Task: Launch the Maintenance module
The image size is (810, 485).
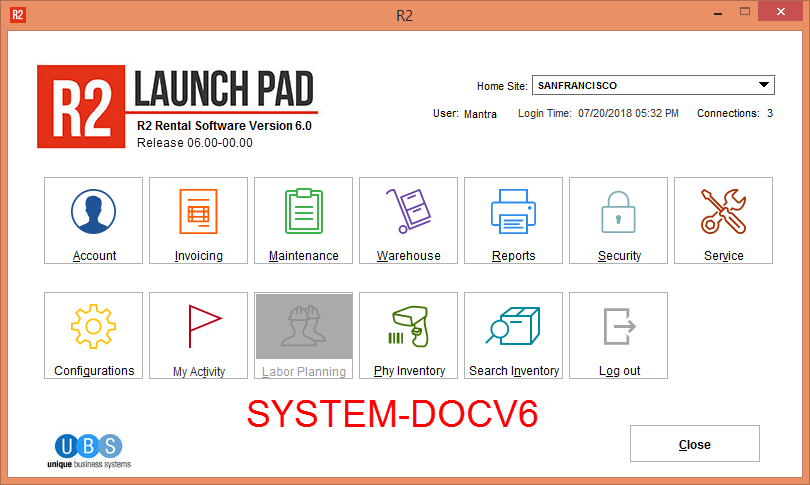Action: [303, 221]
